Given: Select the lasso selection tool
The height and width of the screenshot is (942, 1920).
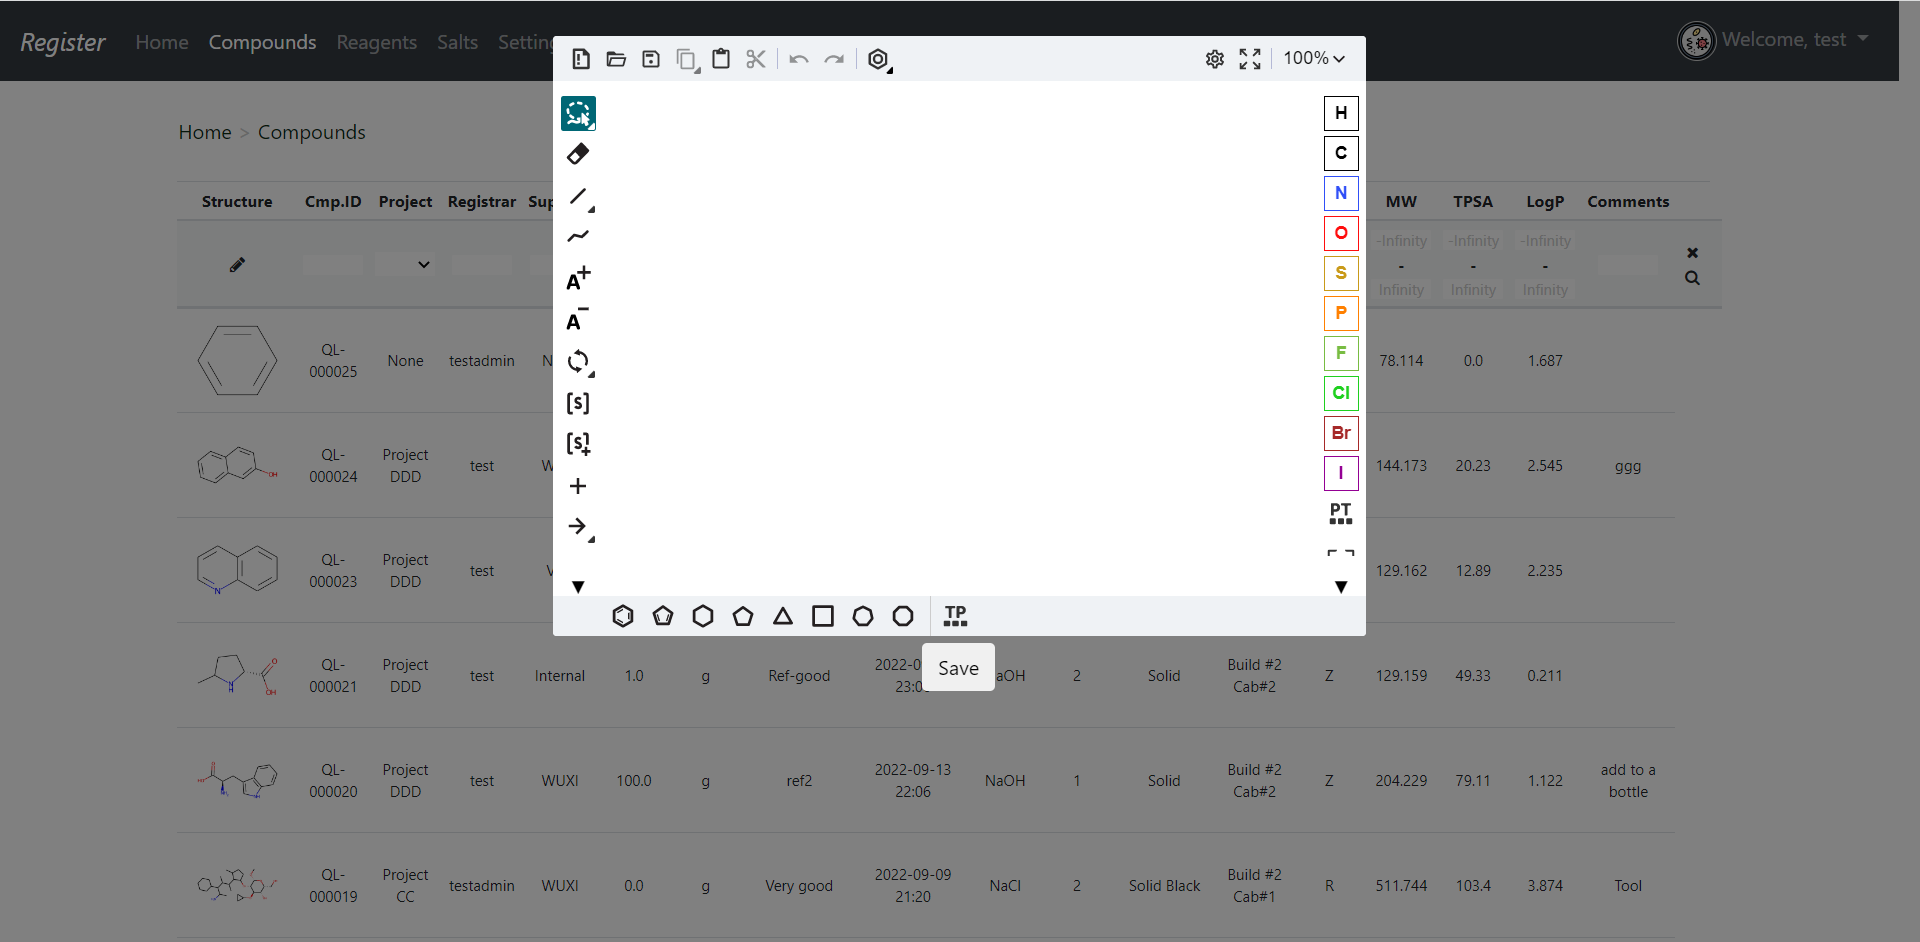Looking at the screenshot, I should [x=578, y=113].
